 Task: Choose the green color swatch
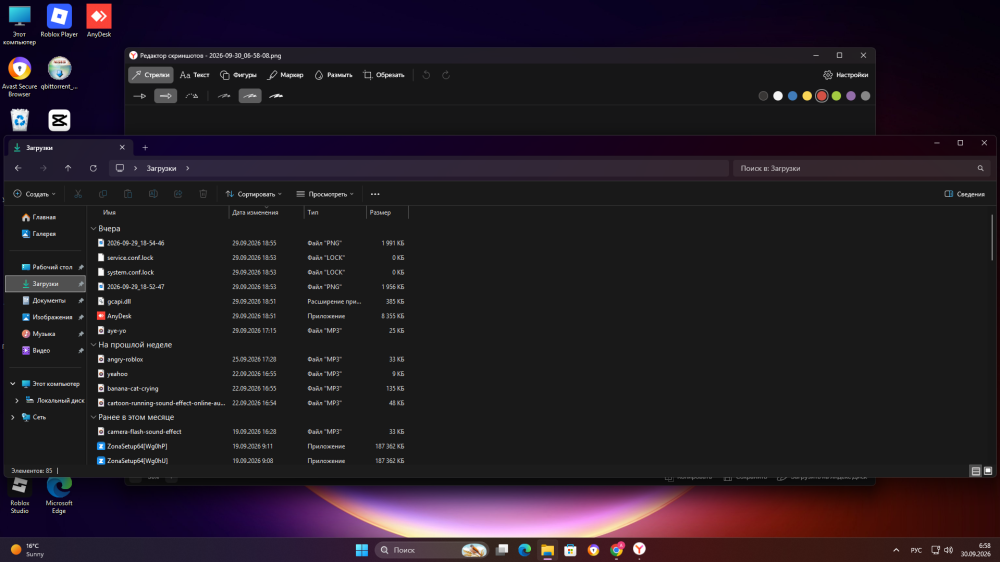(836, 96)
